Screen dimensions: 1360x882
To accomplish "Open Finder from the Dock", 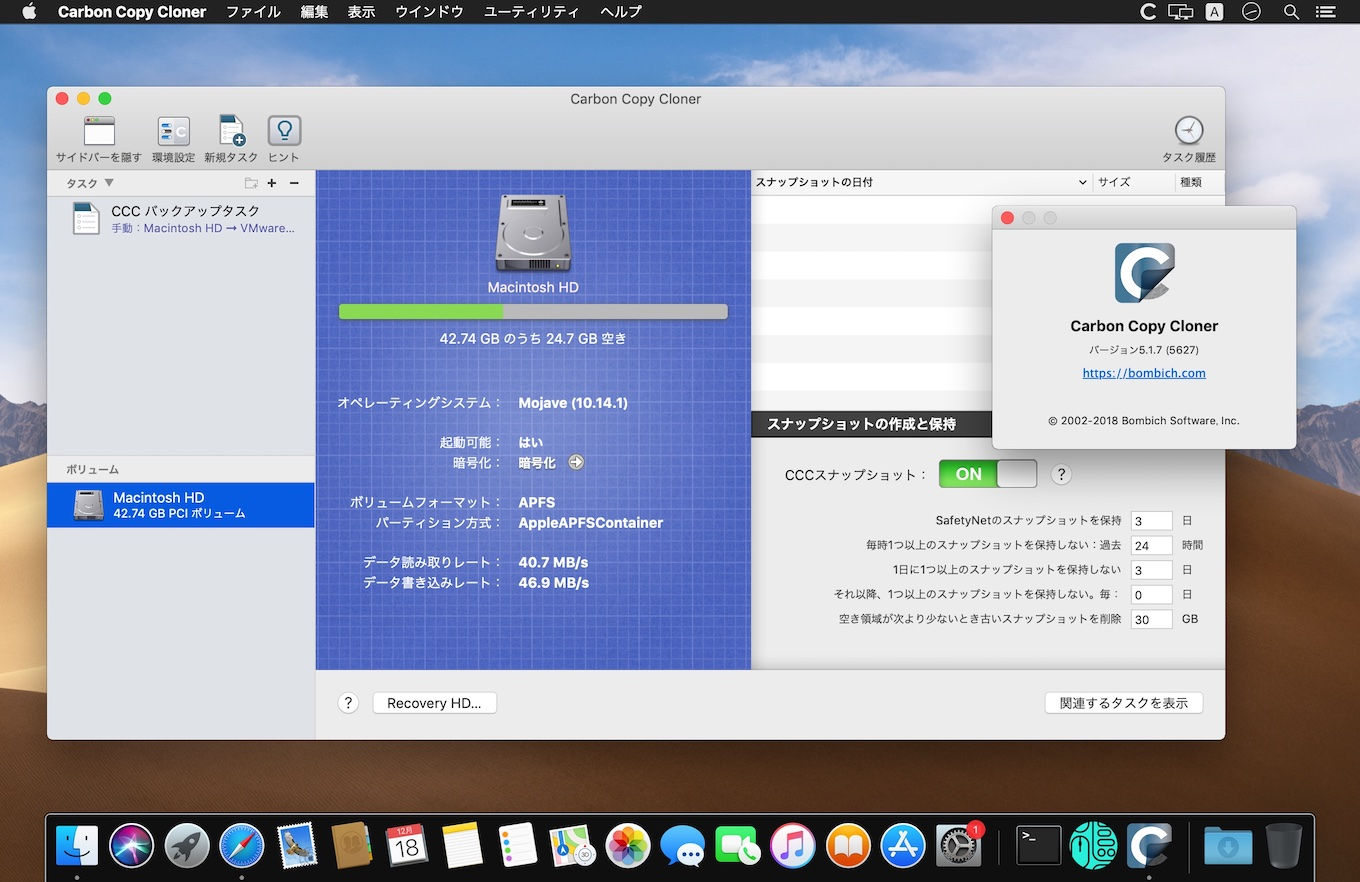I will (x=77, y=845).
